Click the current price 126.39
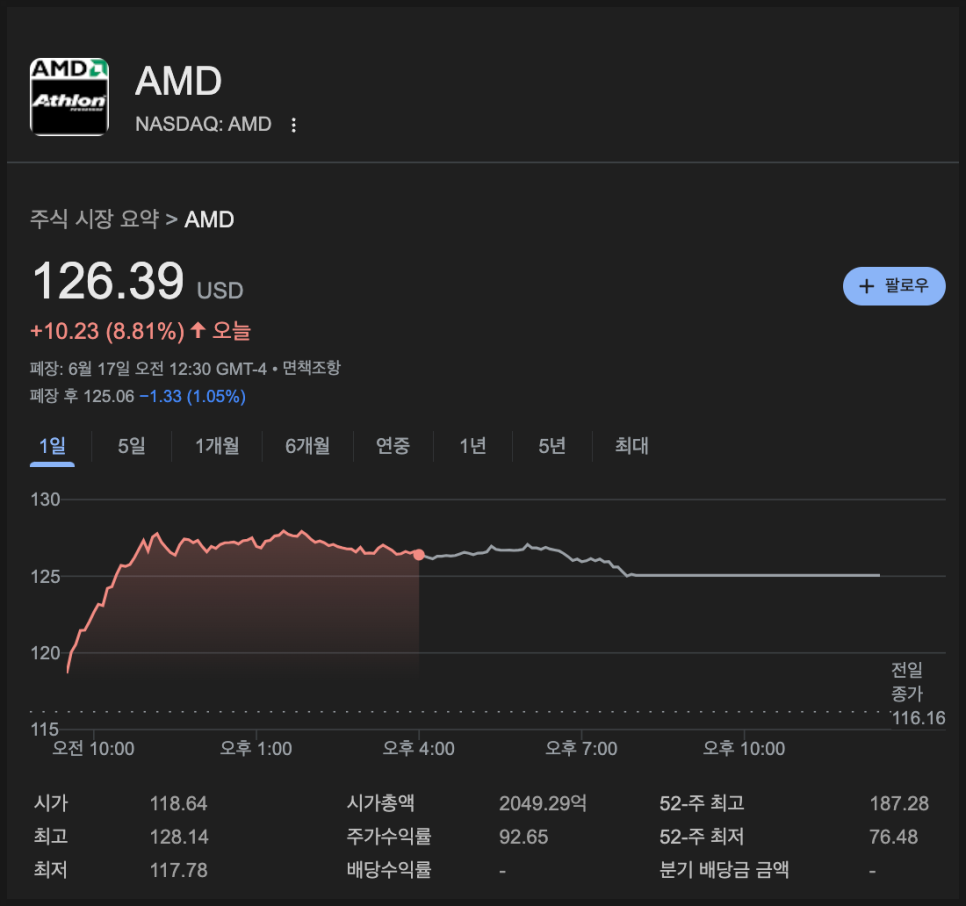This screenshot has height=906, width=966. tap(108, 281)
